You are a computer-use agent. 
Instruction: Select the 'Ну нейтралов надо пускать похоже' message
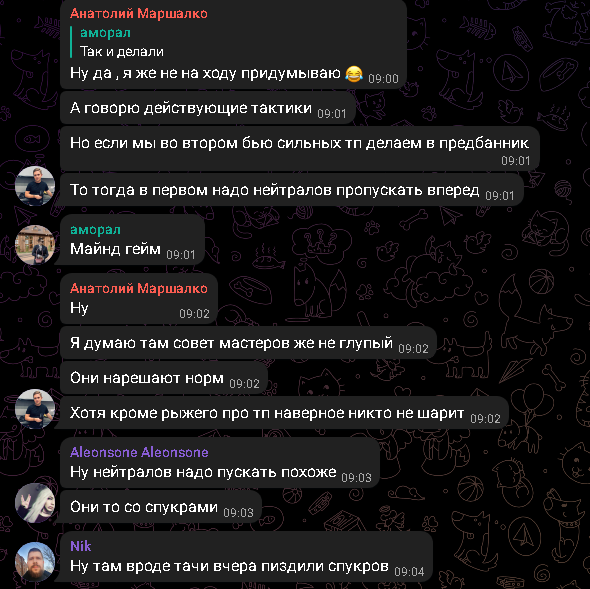tap(220, 463)
